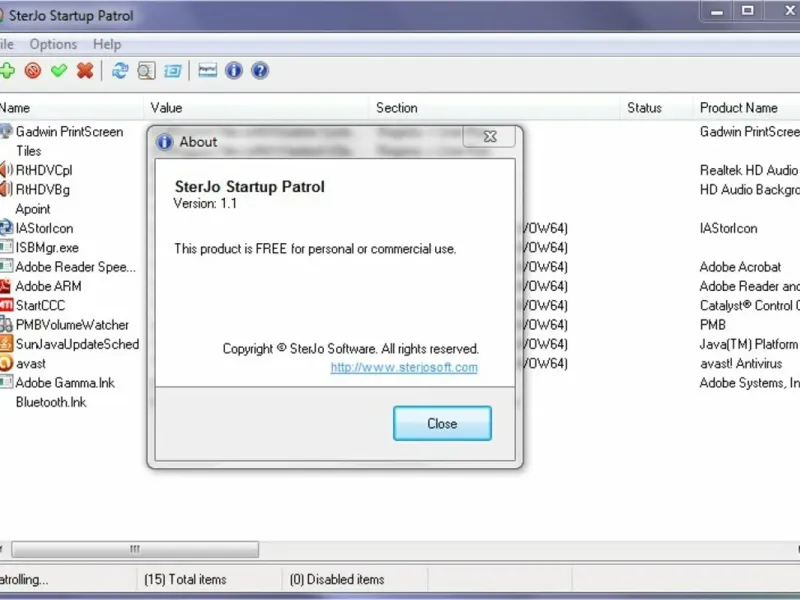Click the SunJavaUpdateSched Java icon
The image size is (800, 600).
[x=6, y=344]
